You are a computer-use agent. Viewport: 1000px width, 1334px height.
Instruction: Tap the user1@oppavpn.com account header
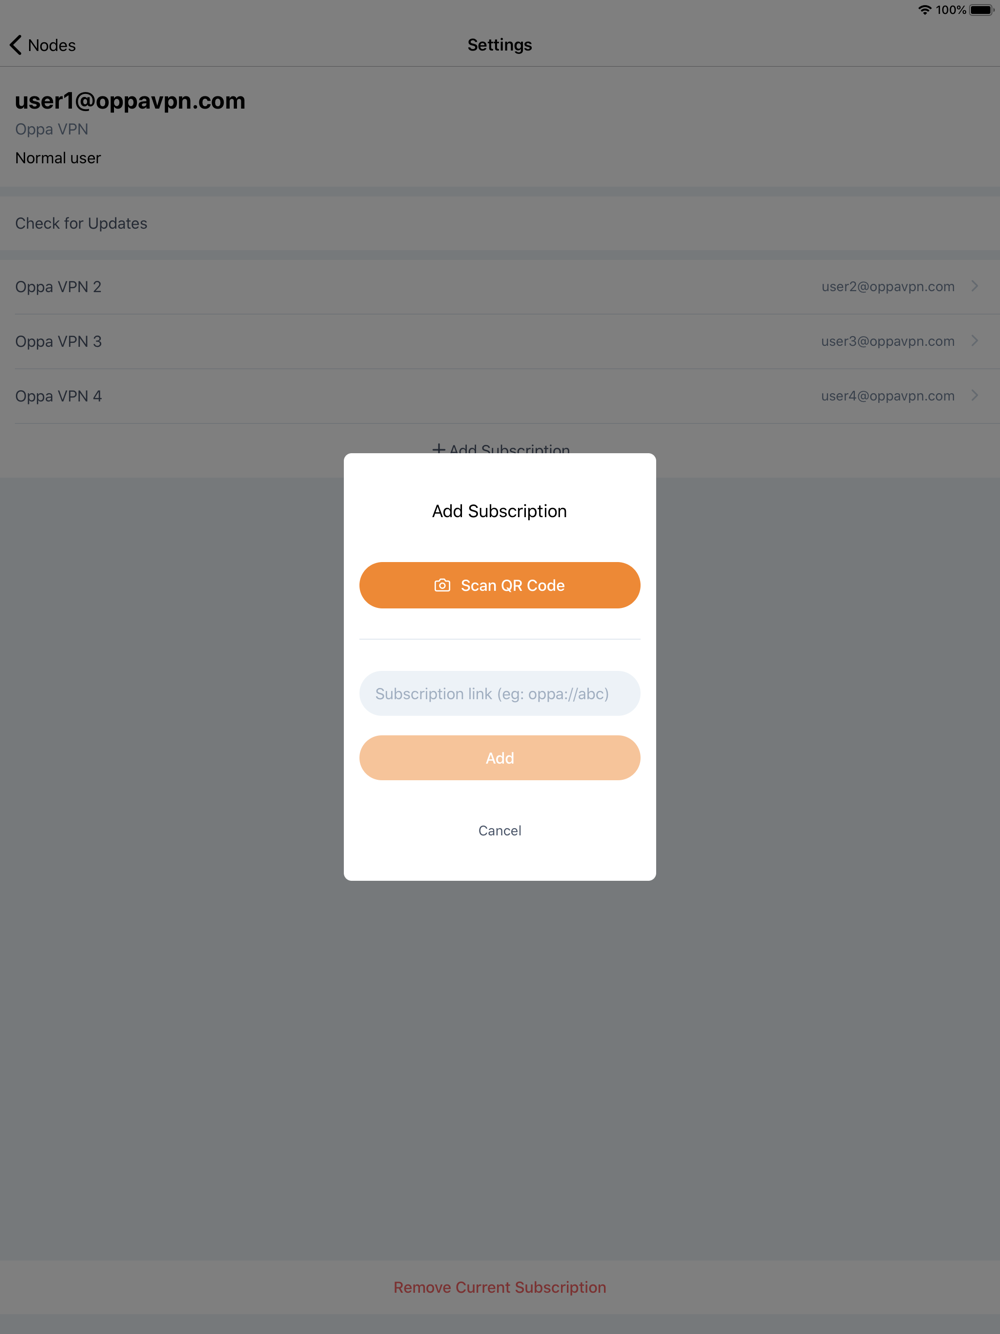(x=130, y=101)
